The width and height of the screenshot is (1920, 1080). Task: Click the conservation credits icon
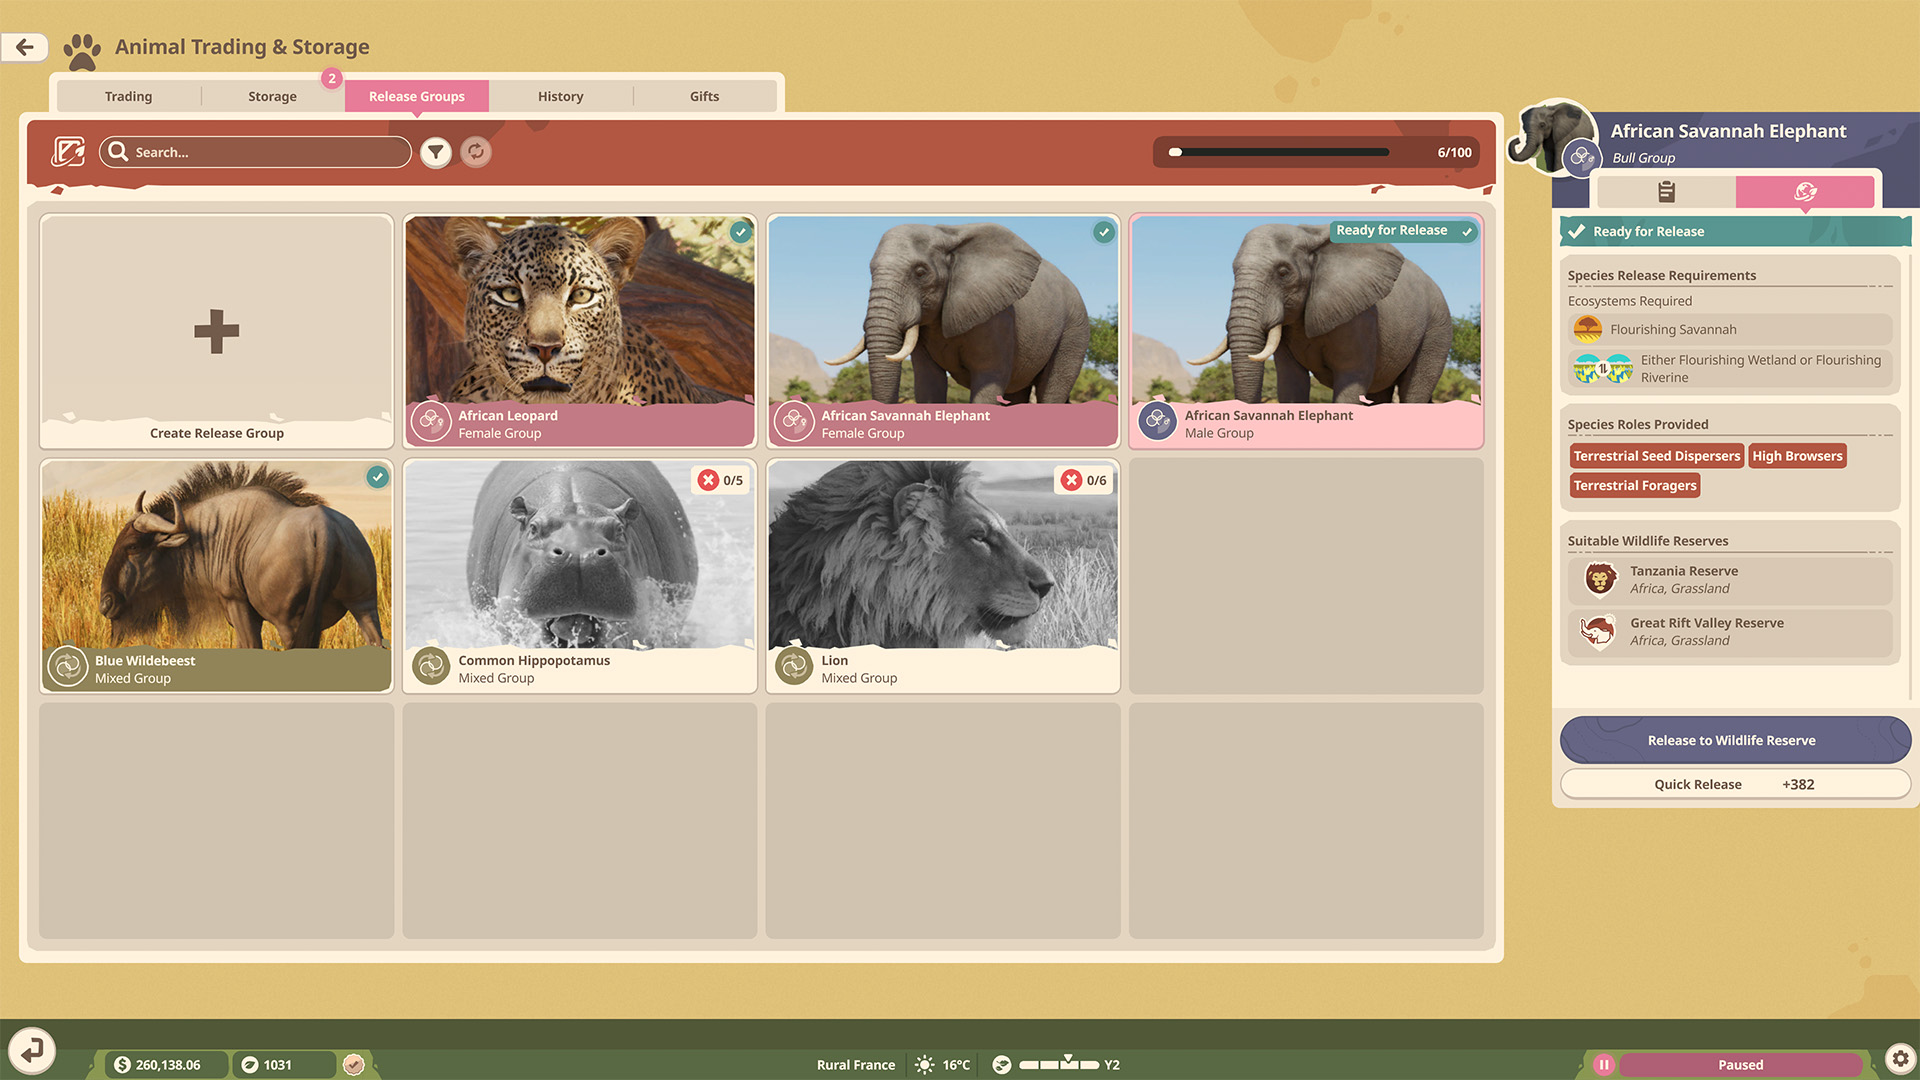click(x=250, y=1065)
